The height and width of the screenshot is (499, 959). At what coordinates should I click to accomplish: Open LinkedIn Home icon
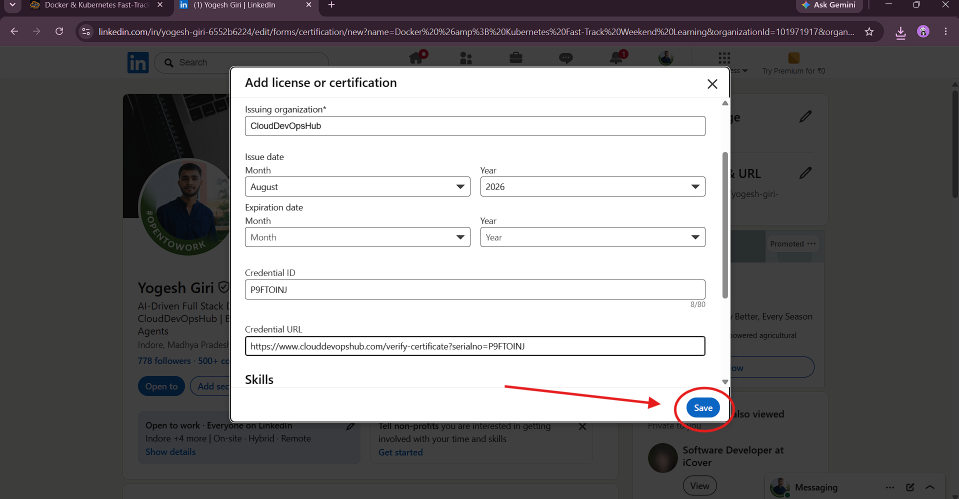[418, 57]
